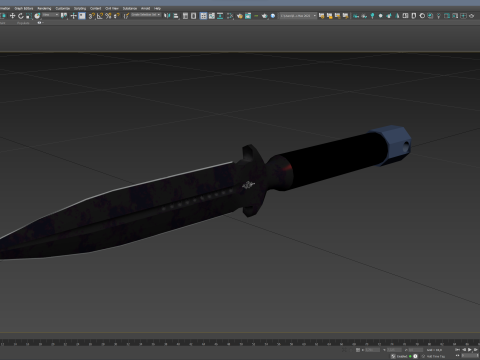Open the Rendering menu

tap(44, 8)
